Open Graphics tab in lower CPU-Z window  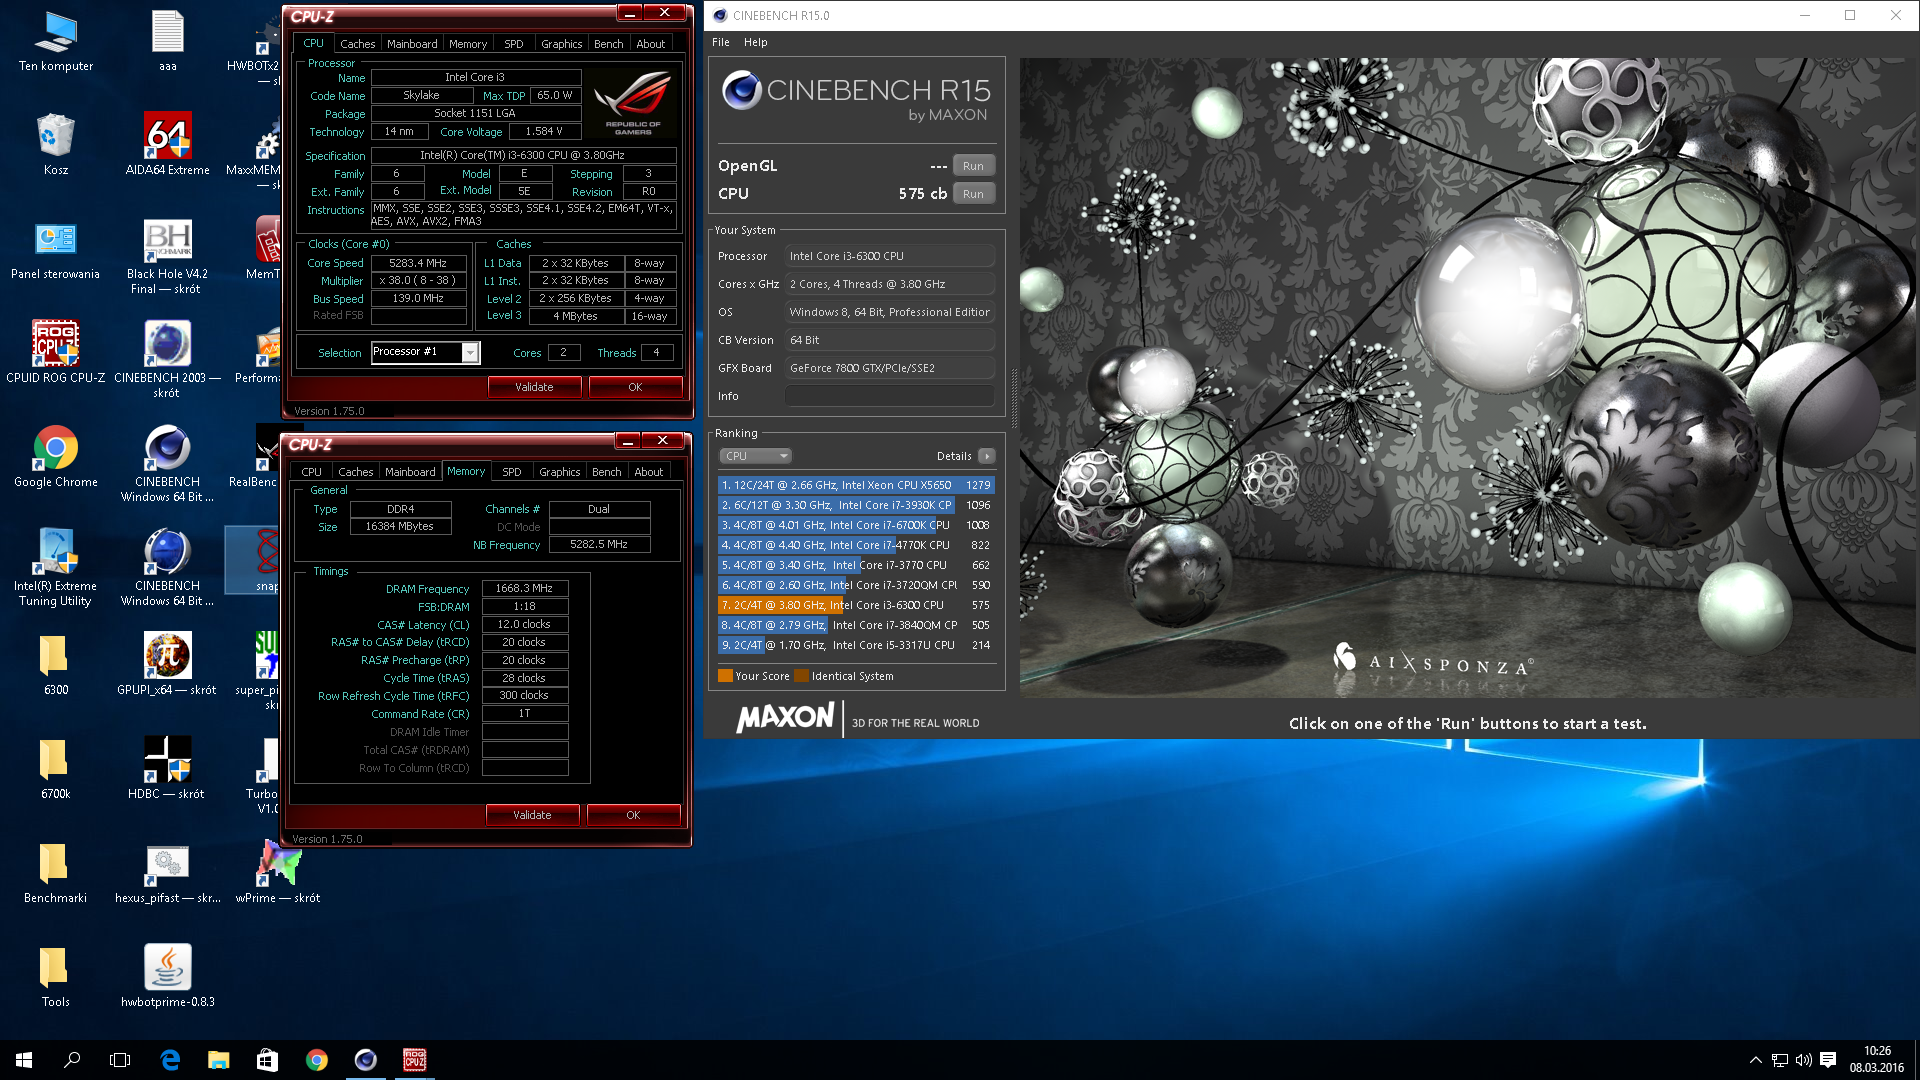(559, 472)
